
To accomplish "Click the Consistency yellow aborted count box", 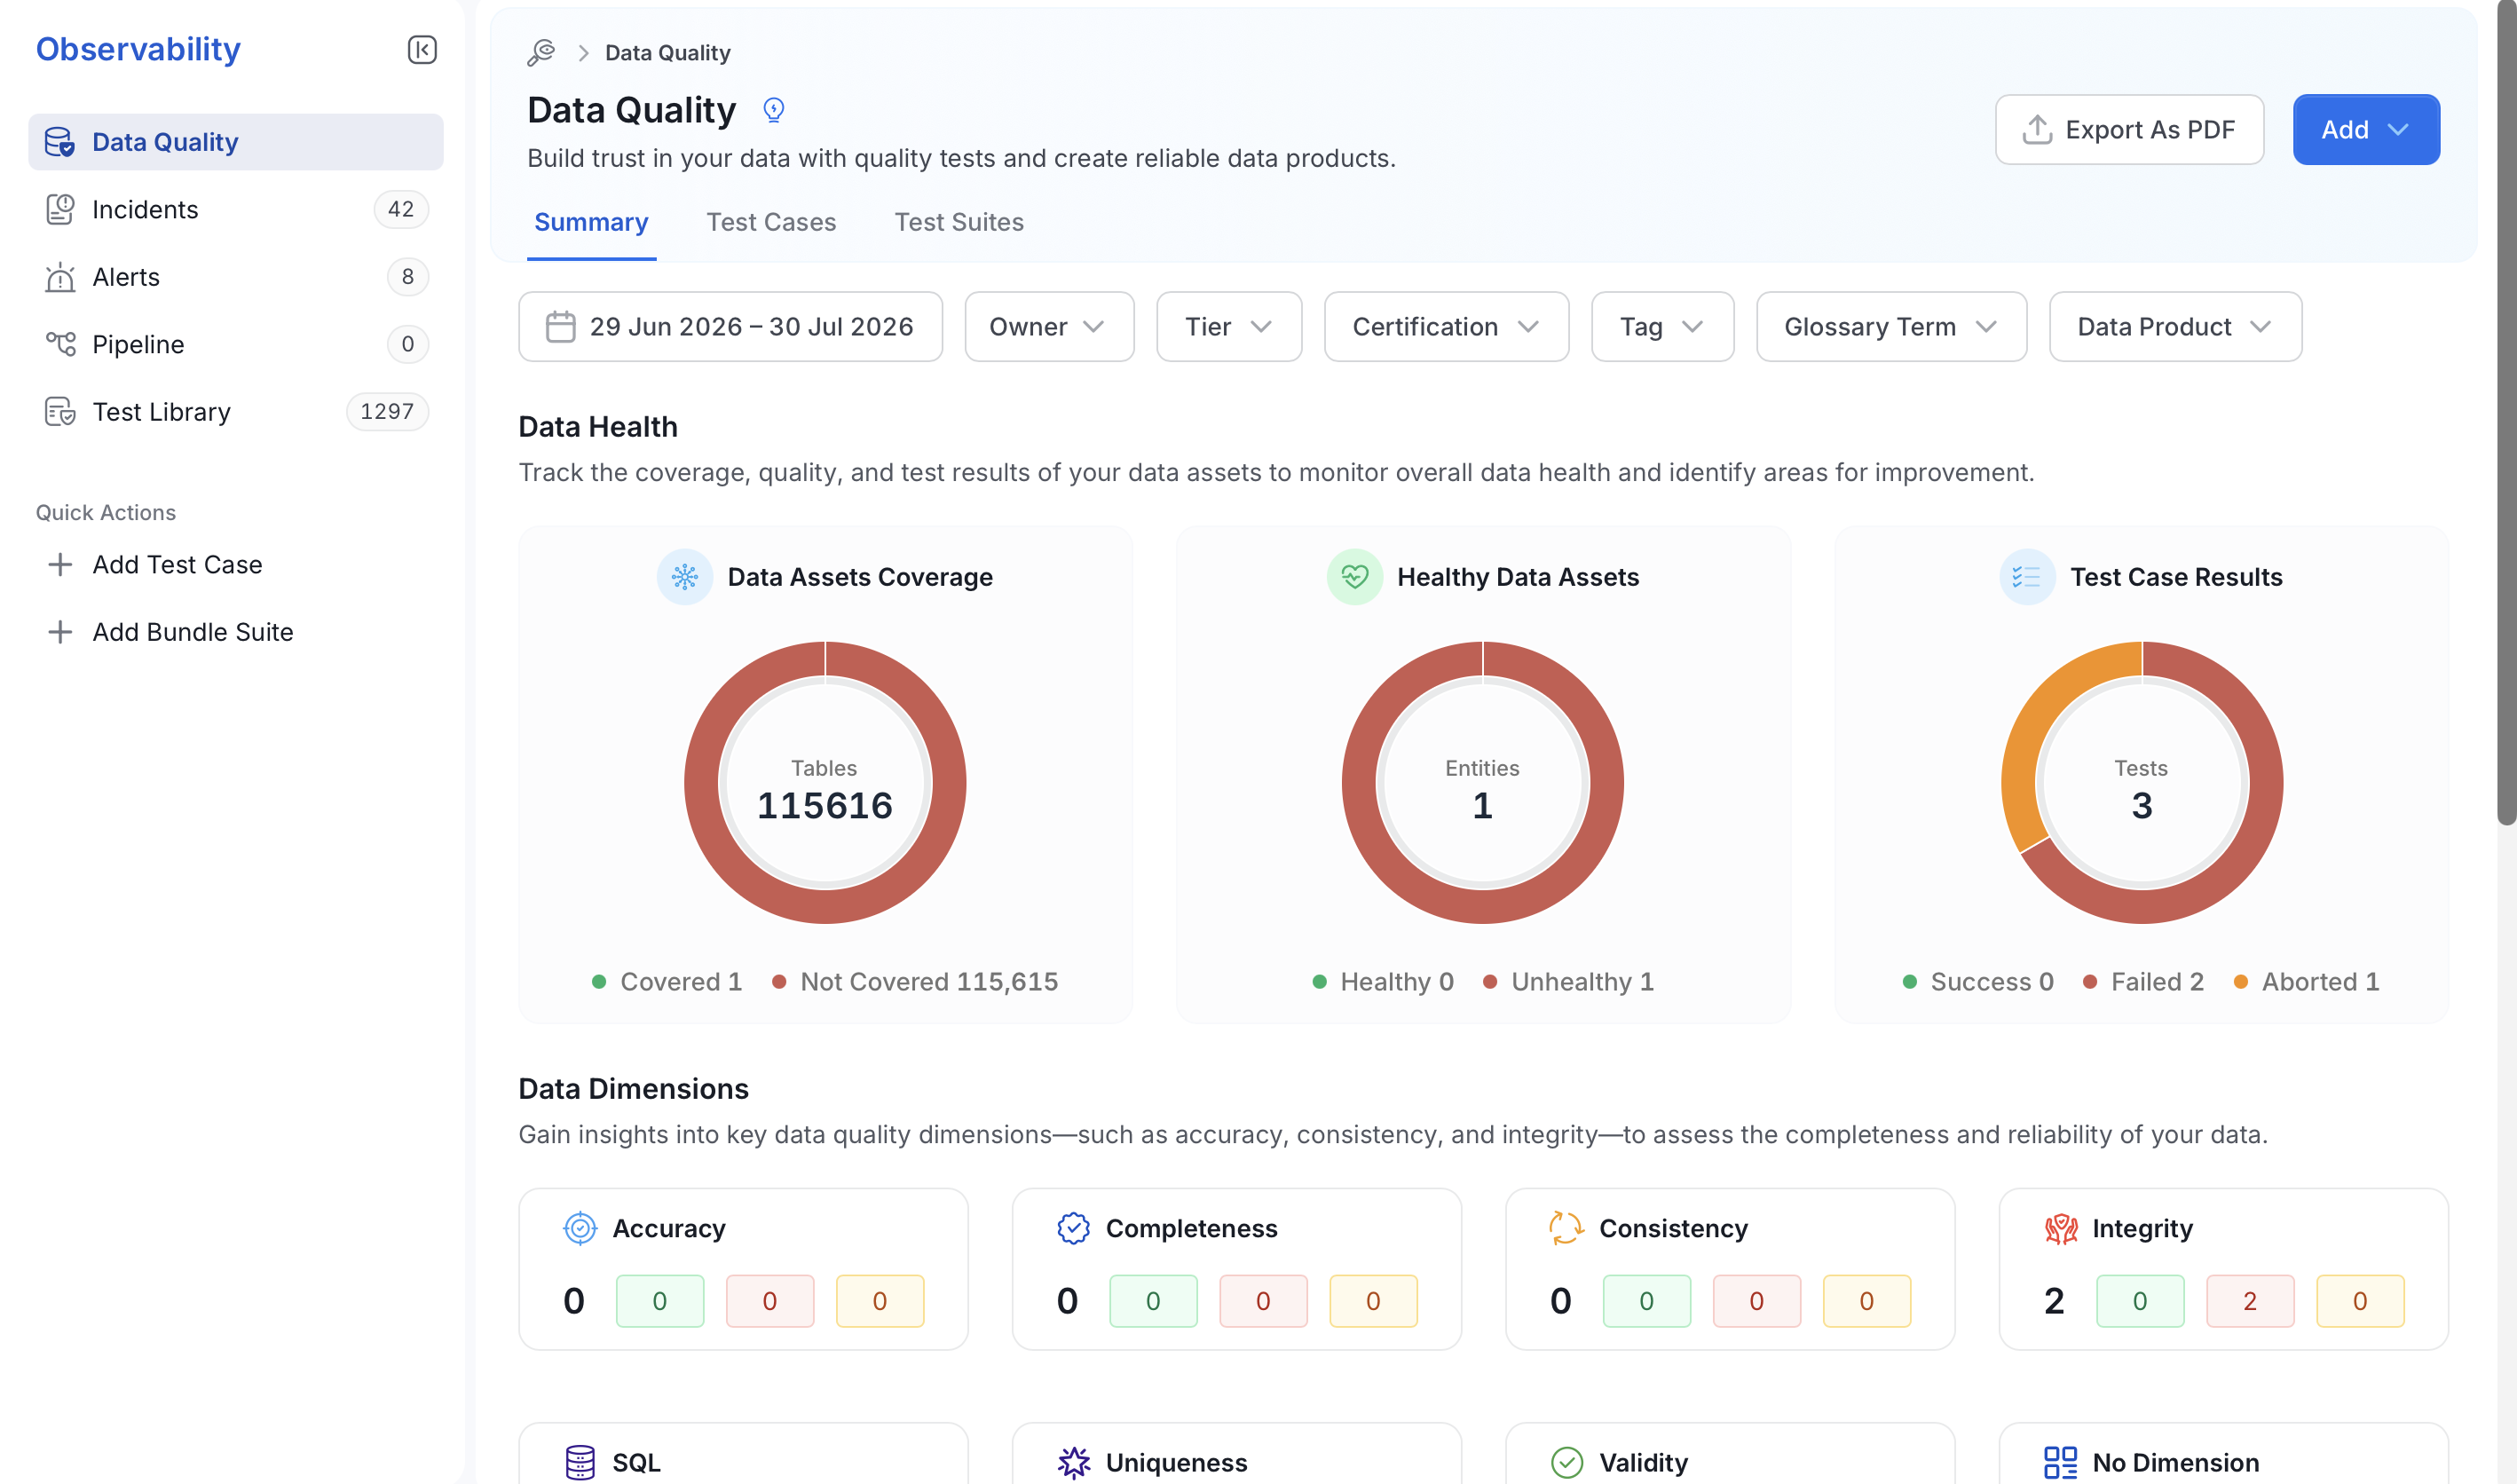I will coord(1866,1300).
